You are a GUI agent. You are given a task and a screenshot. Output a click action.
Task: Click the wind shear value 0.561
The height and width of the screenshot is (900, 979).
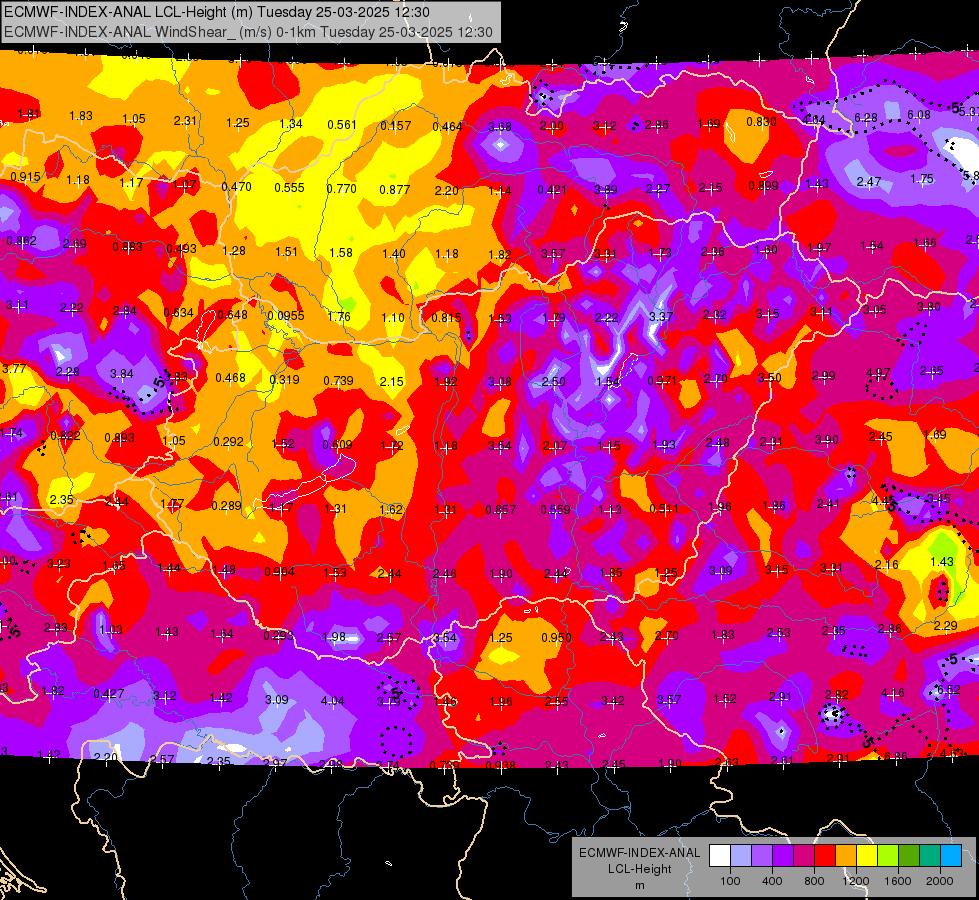[x=342, y=125]
